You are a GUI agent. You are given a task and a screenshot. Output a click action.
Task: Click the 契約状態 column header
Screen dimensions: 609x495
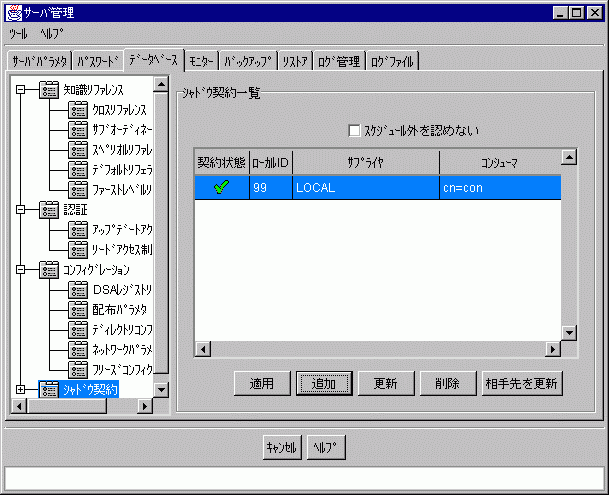click(x=222, y=163)
